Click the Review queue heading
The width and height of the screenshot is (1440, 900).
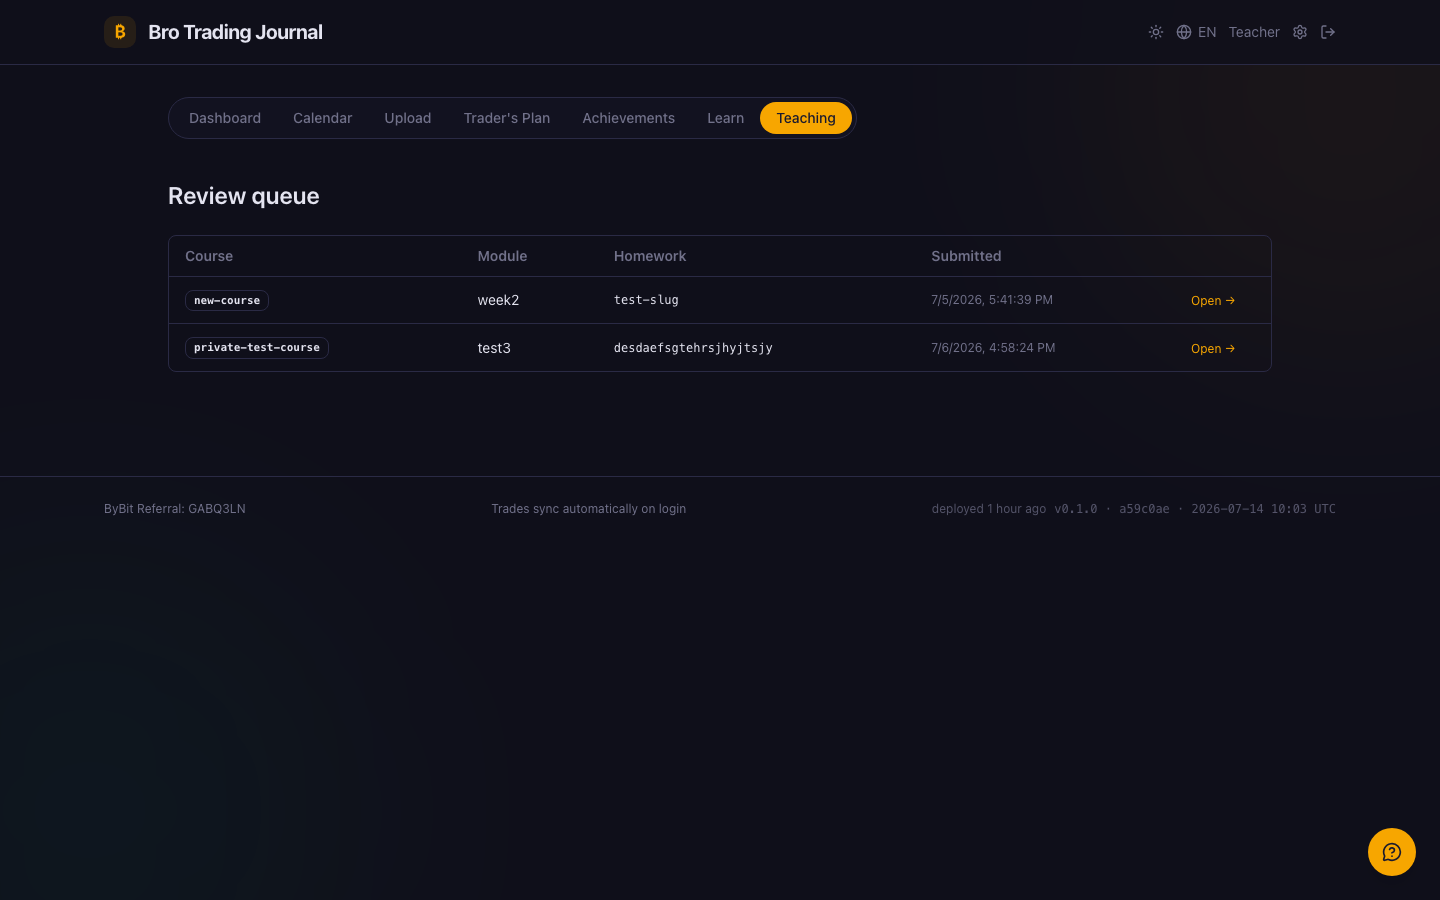coord(244,196)
